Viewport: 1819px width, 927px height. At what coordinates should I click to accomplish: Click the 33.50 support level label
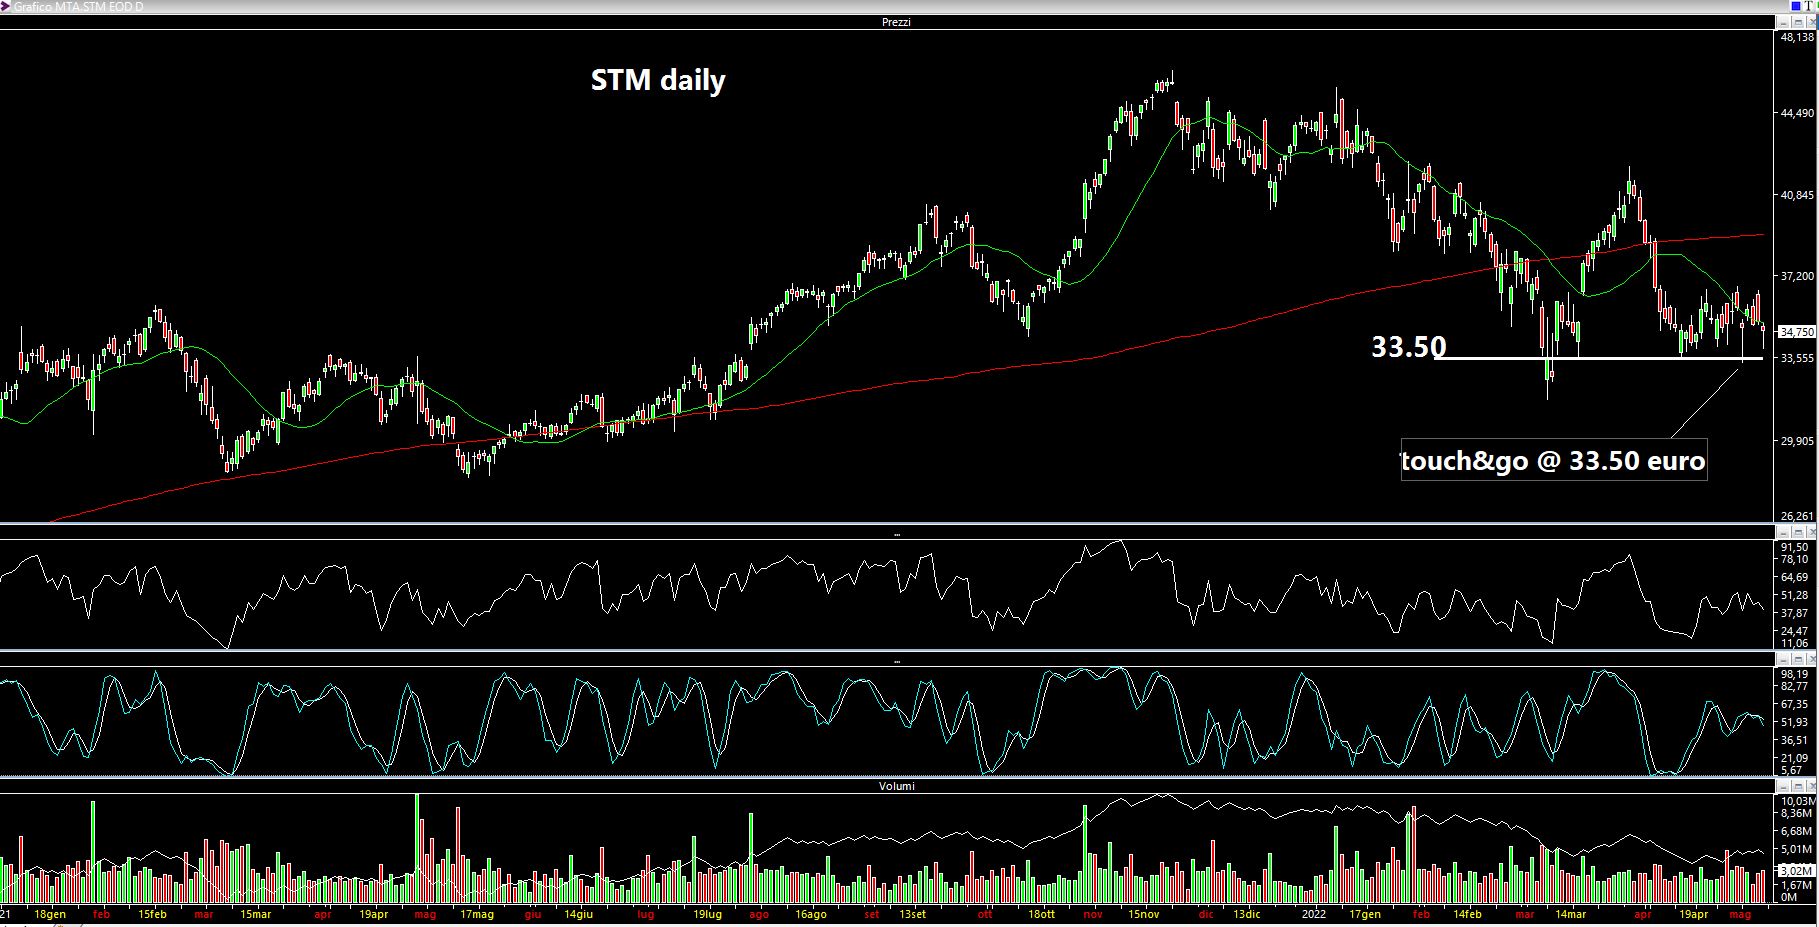click(1408, 347)
